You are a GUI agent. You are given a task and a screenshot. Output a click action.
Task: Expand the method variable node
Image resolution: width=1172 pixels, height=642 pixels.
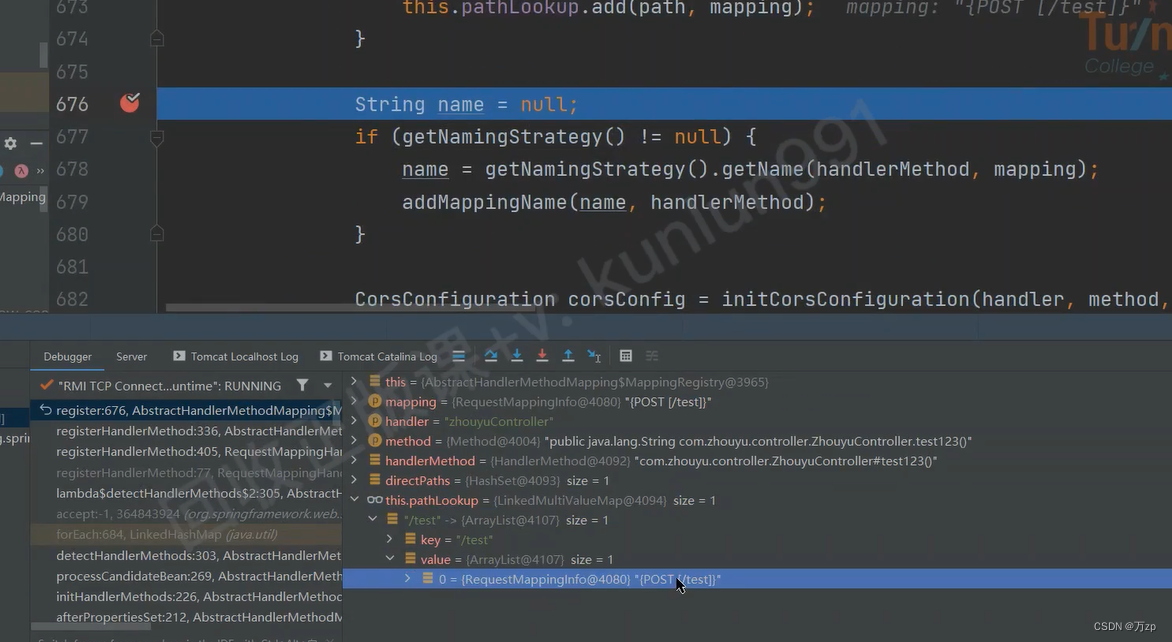coord(354,440)
